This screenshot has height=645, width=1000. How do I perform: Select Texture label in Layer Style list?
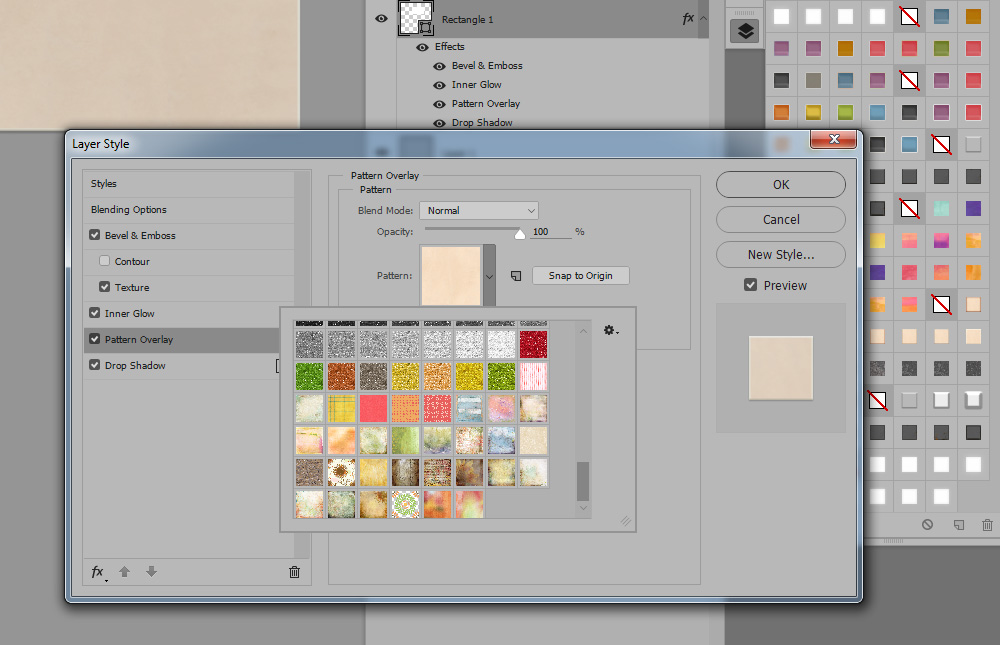[x=132, y=288]
